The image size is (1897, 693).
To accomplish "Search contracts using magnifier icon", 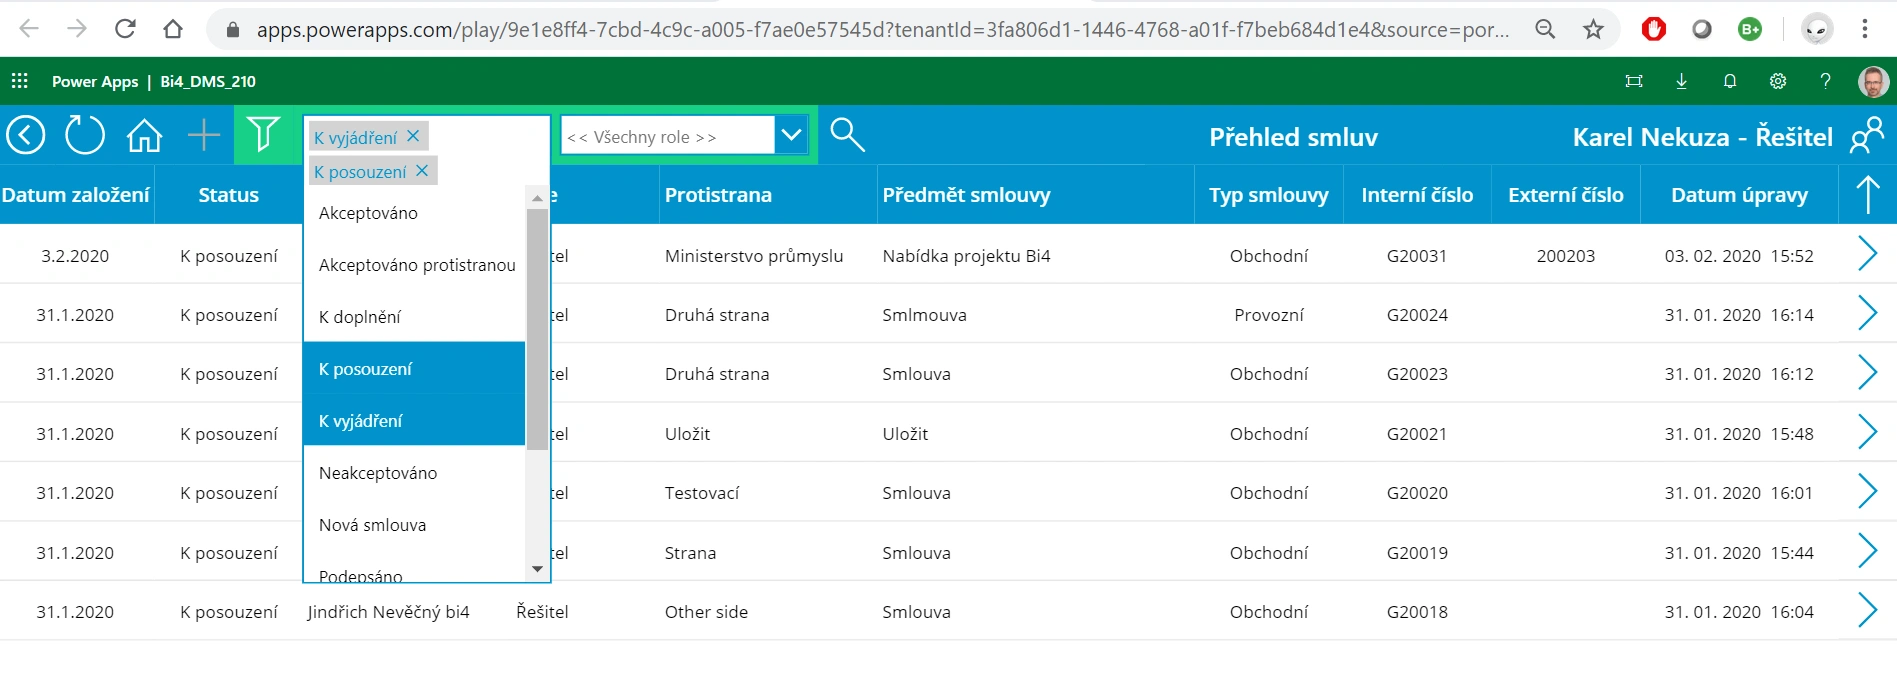I will point(847,134).
